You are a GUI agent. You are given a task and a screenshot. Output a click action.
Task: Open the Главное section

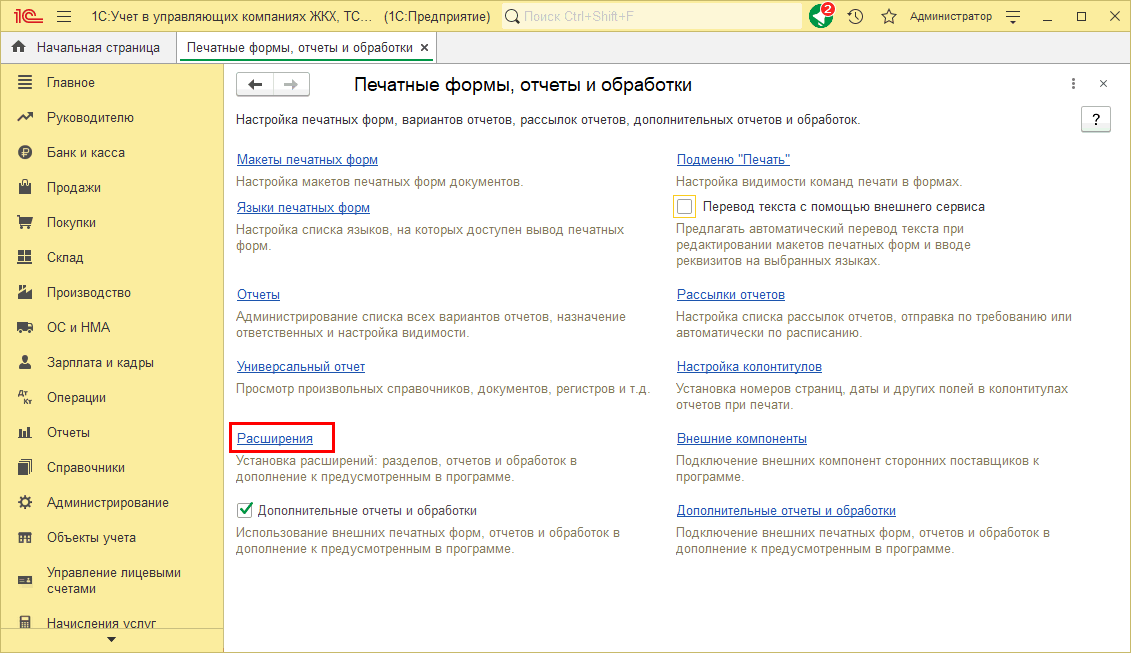pyautogui.click(x=71, y=82)
